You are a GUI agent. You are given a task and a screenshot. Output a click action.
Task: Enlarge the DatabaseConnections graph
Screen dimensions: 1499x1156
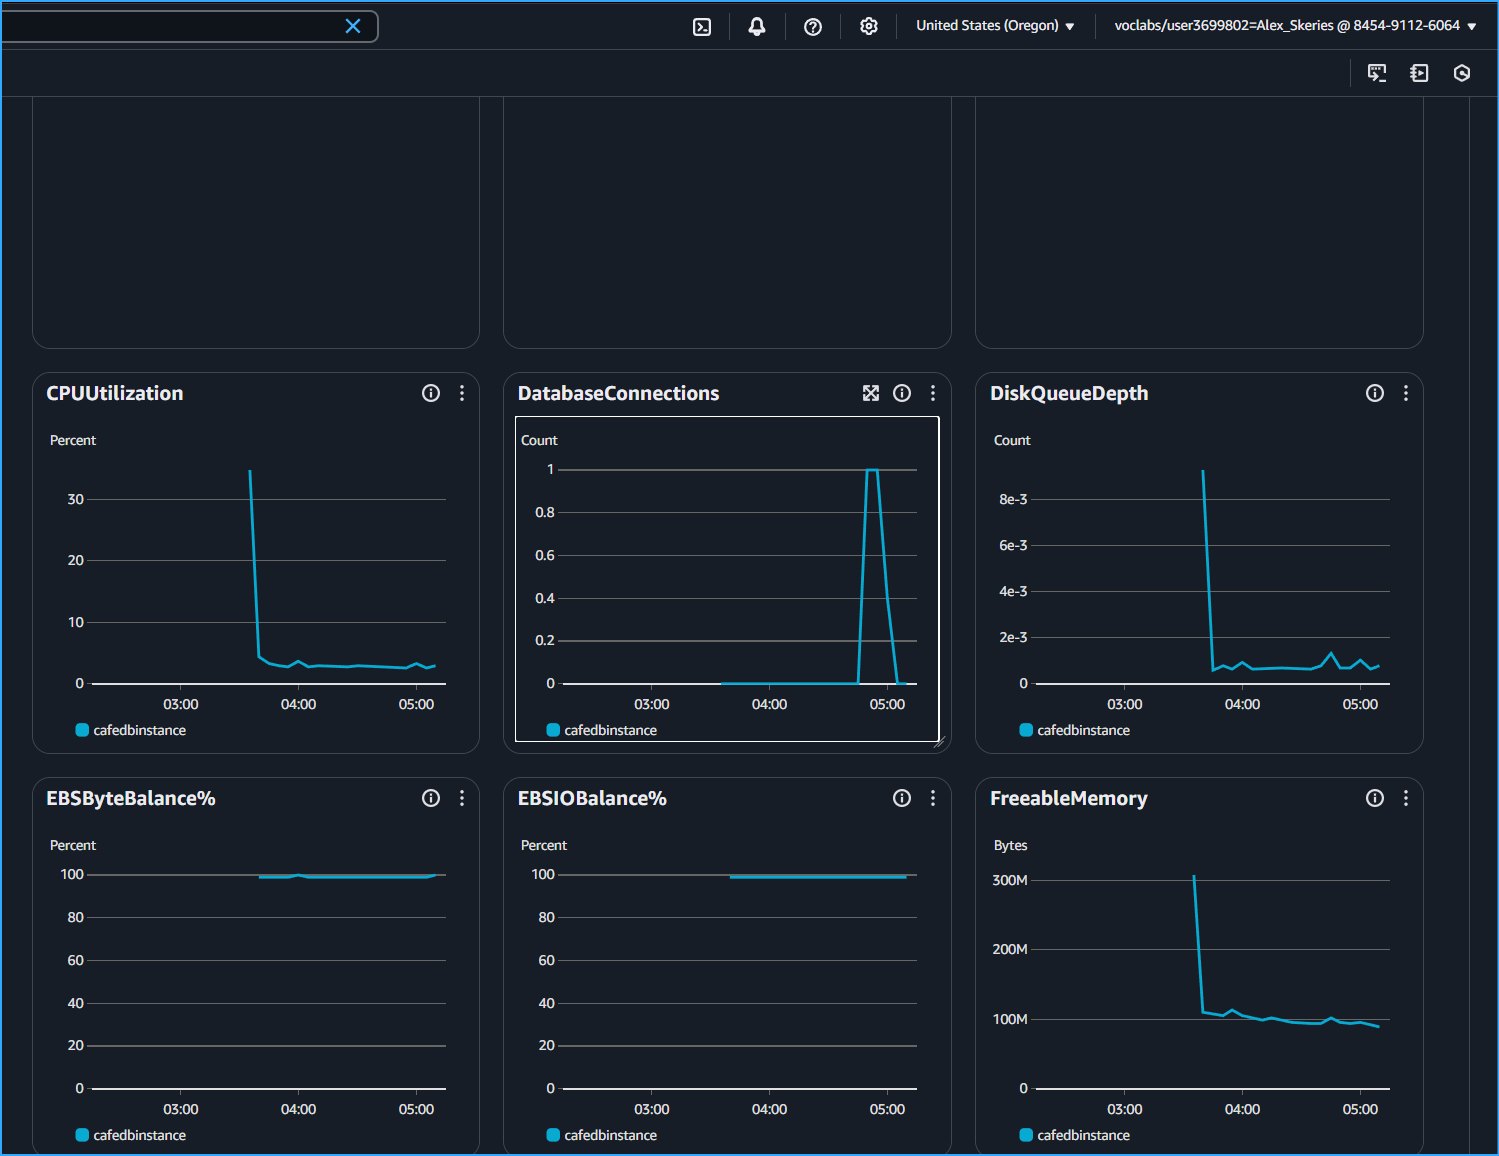tap(871, 393)
